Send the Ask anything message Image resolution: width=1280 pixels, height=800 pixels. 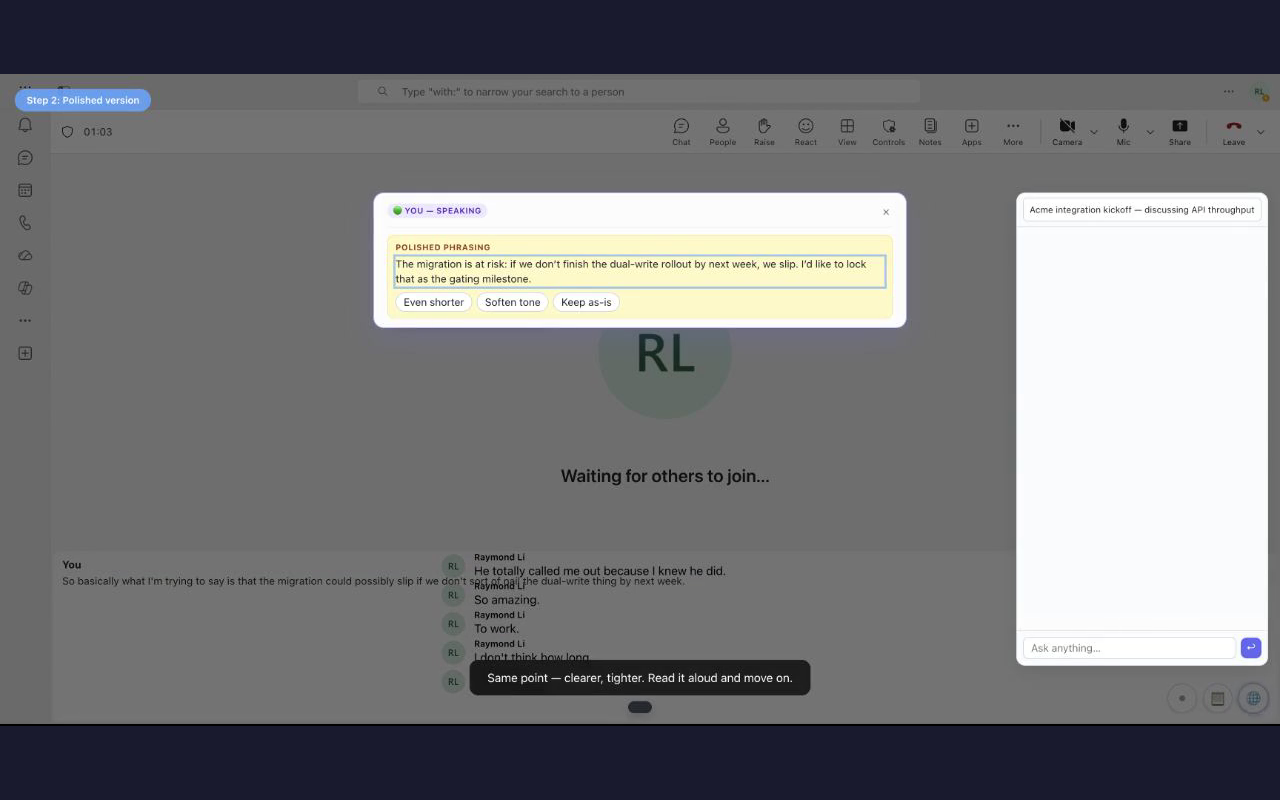[1250, 648]
